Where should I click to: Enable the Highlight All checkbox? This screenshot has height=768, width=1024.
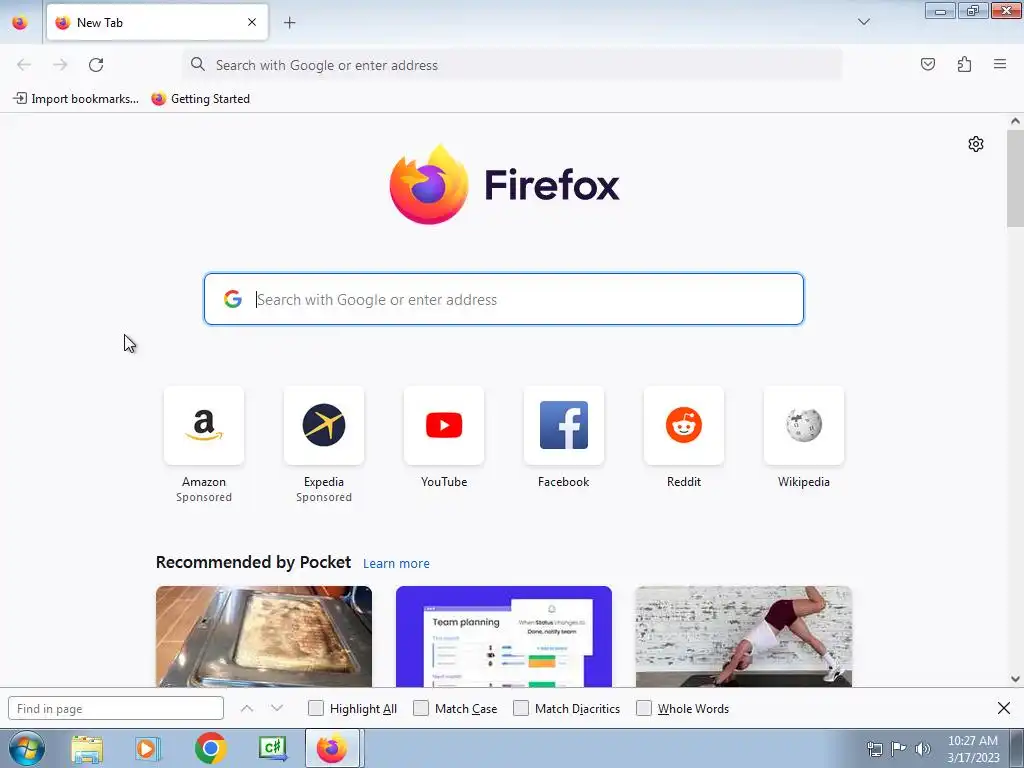pos(316,709)
